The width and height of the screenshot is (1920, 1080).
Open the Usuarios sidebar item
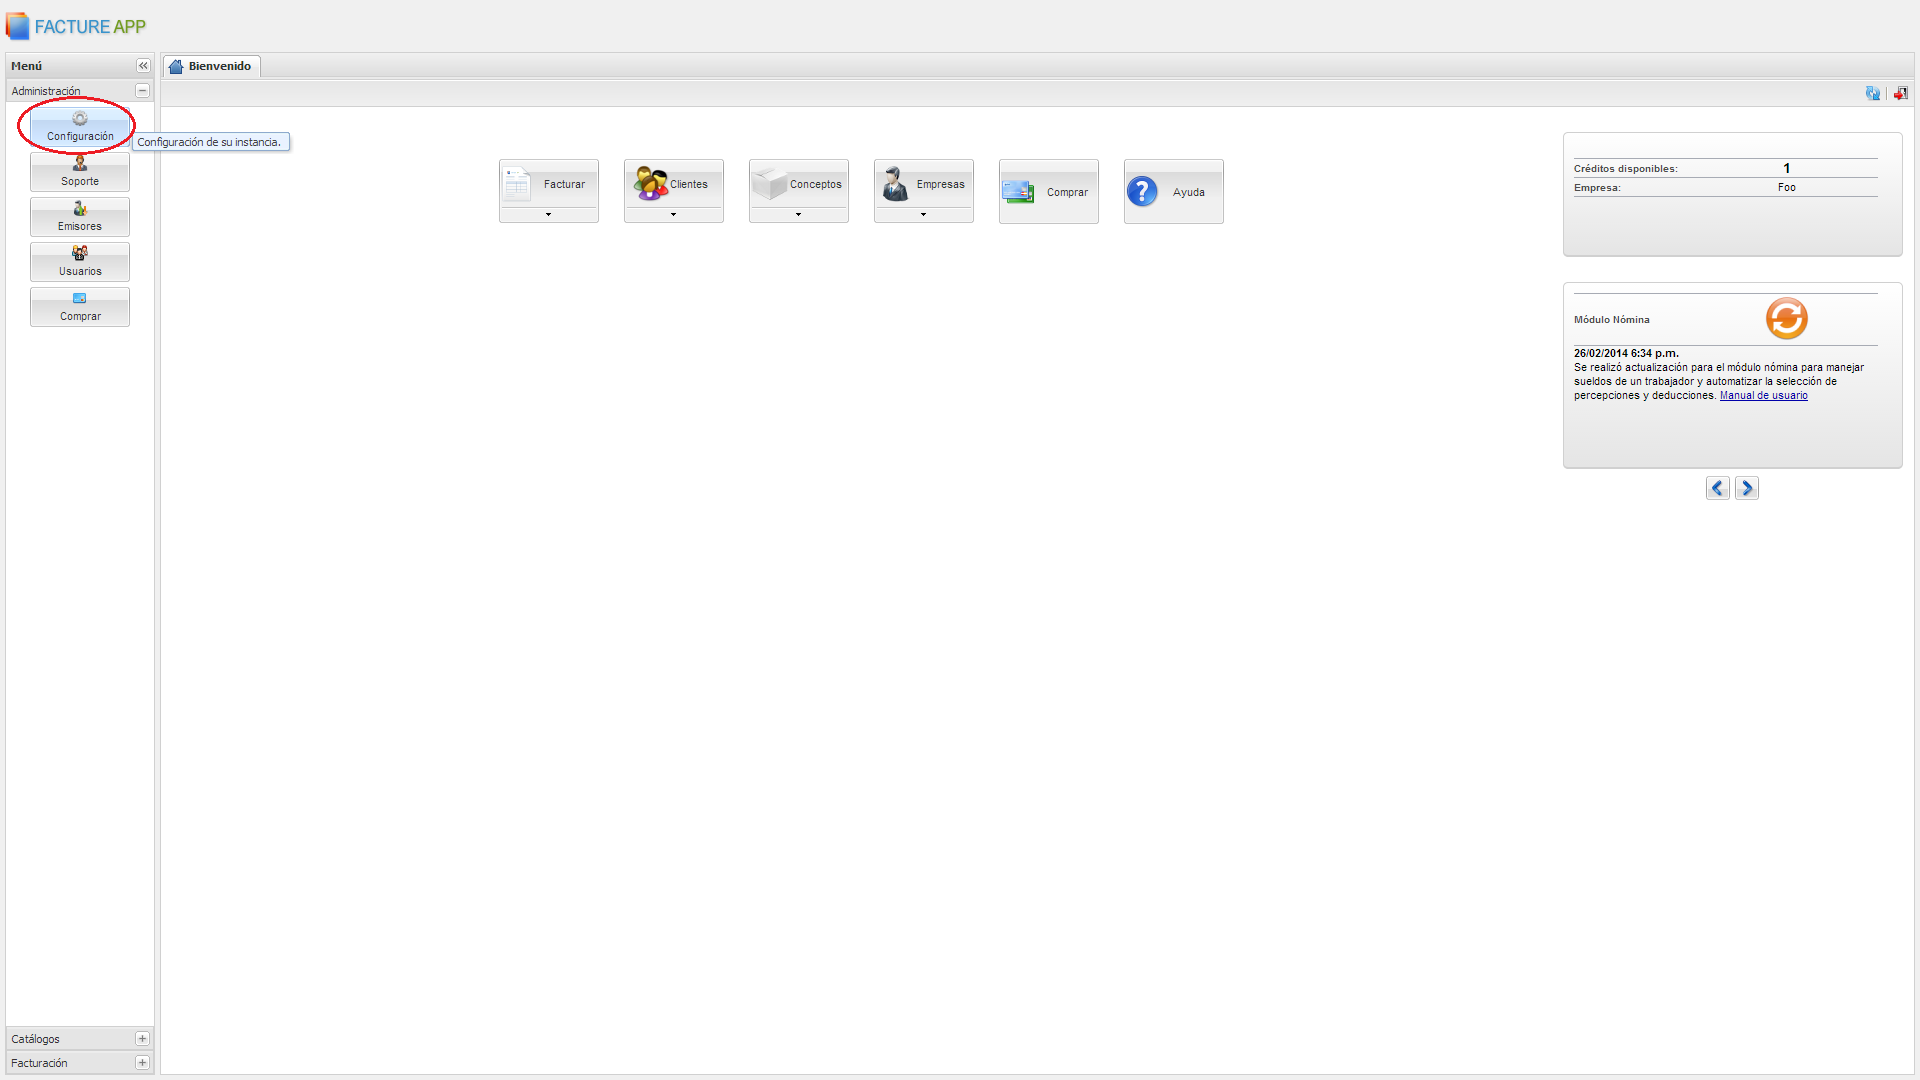80,262
